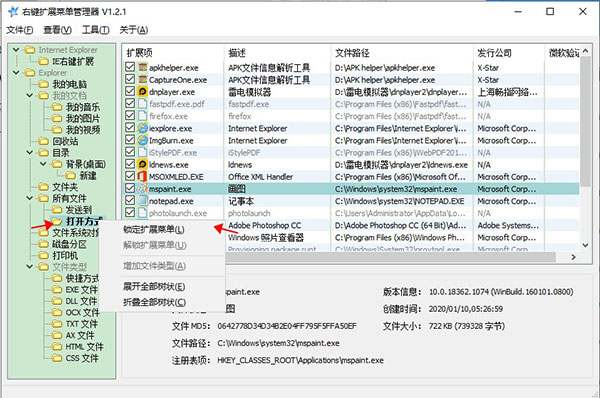
Task: Select the 磁盘分区 folder icon
Action: (43, 244)
